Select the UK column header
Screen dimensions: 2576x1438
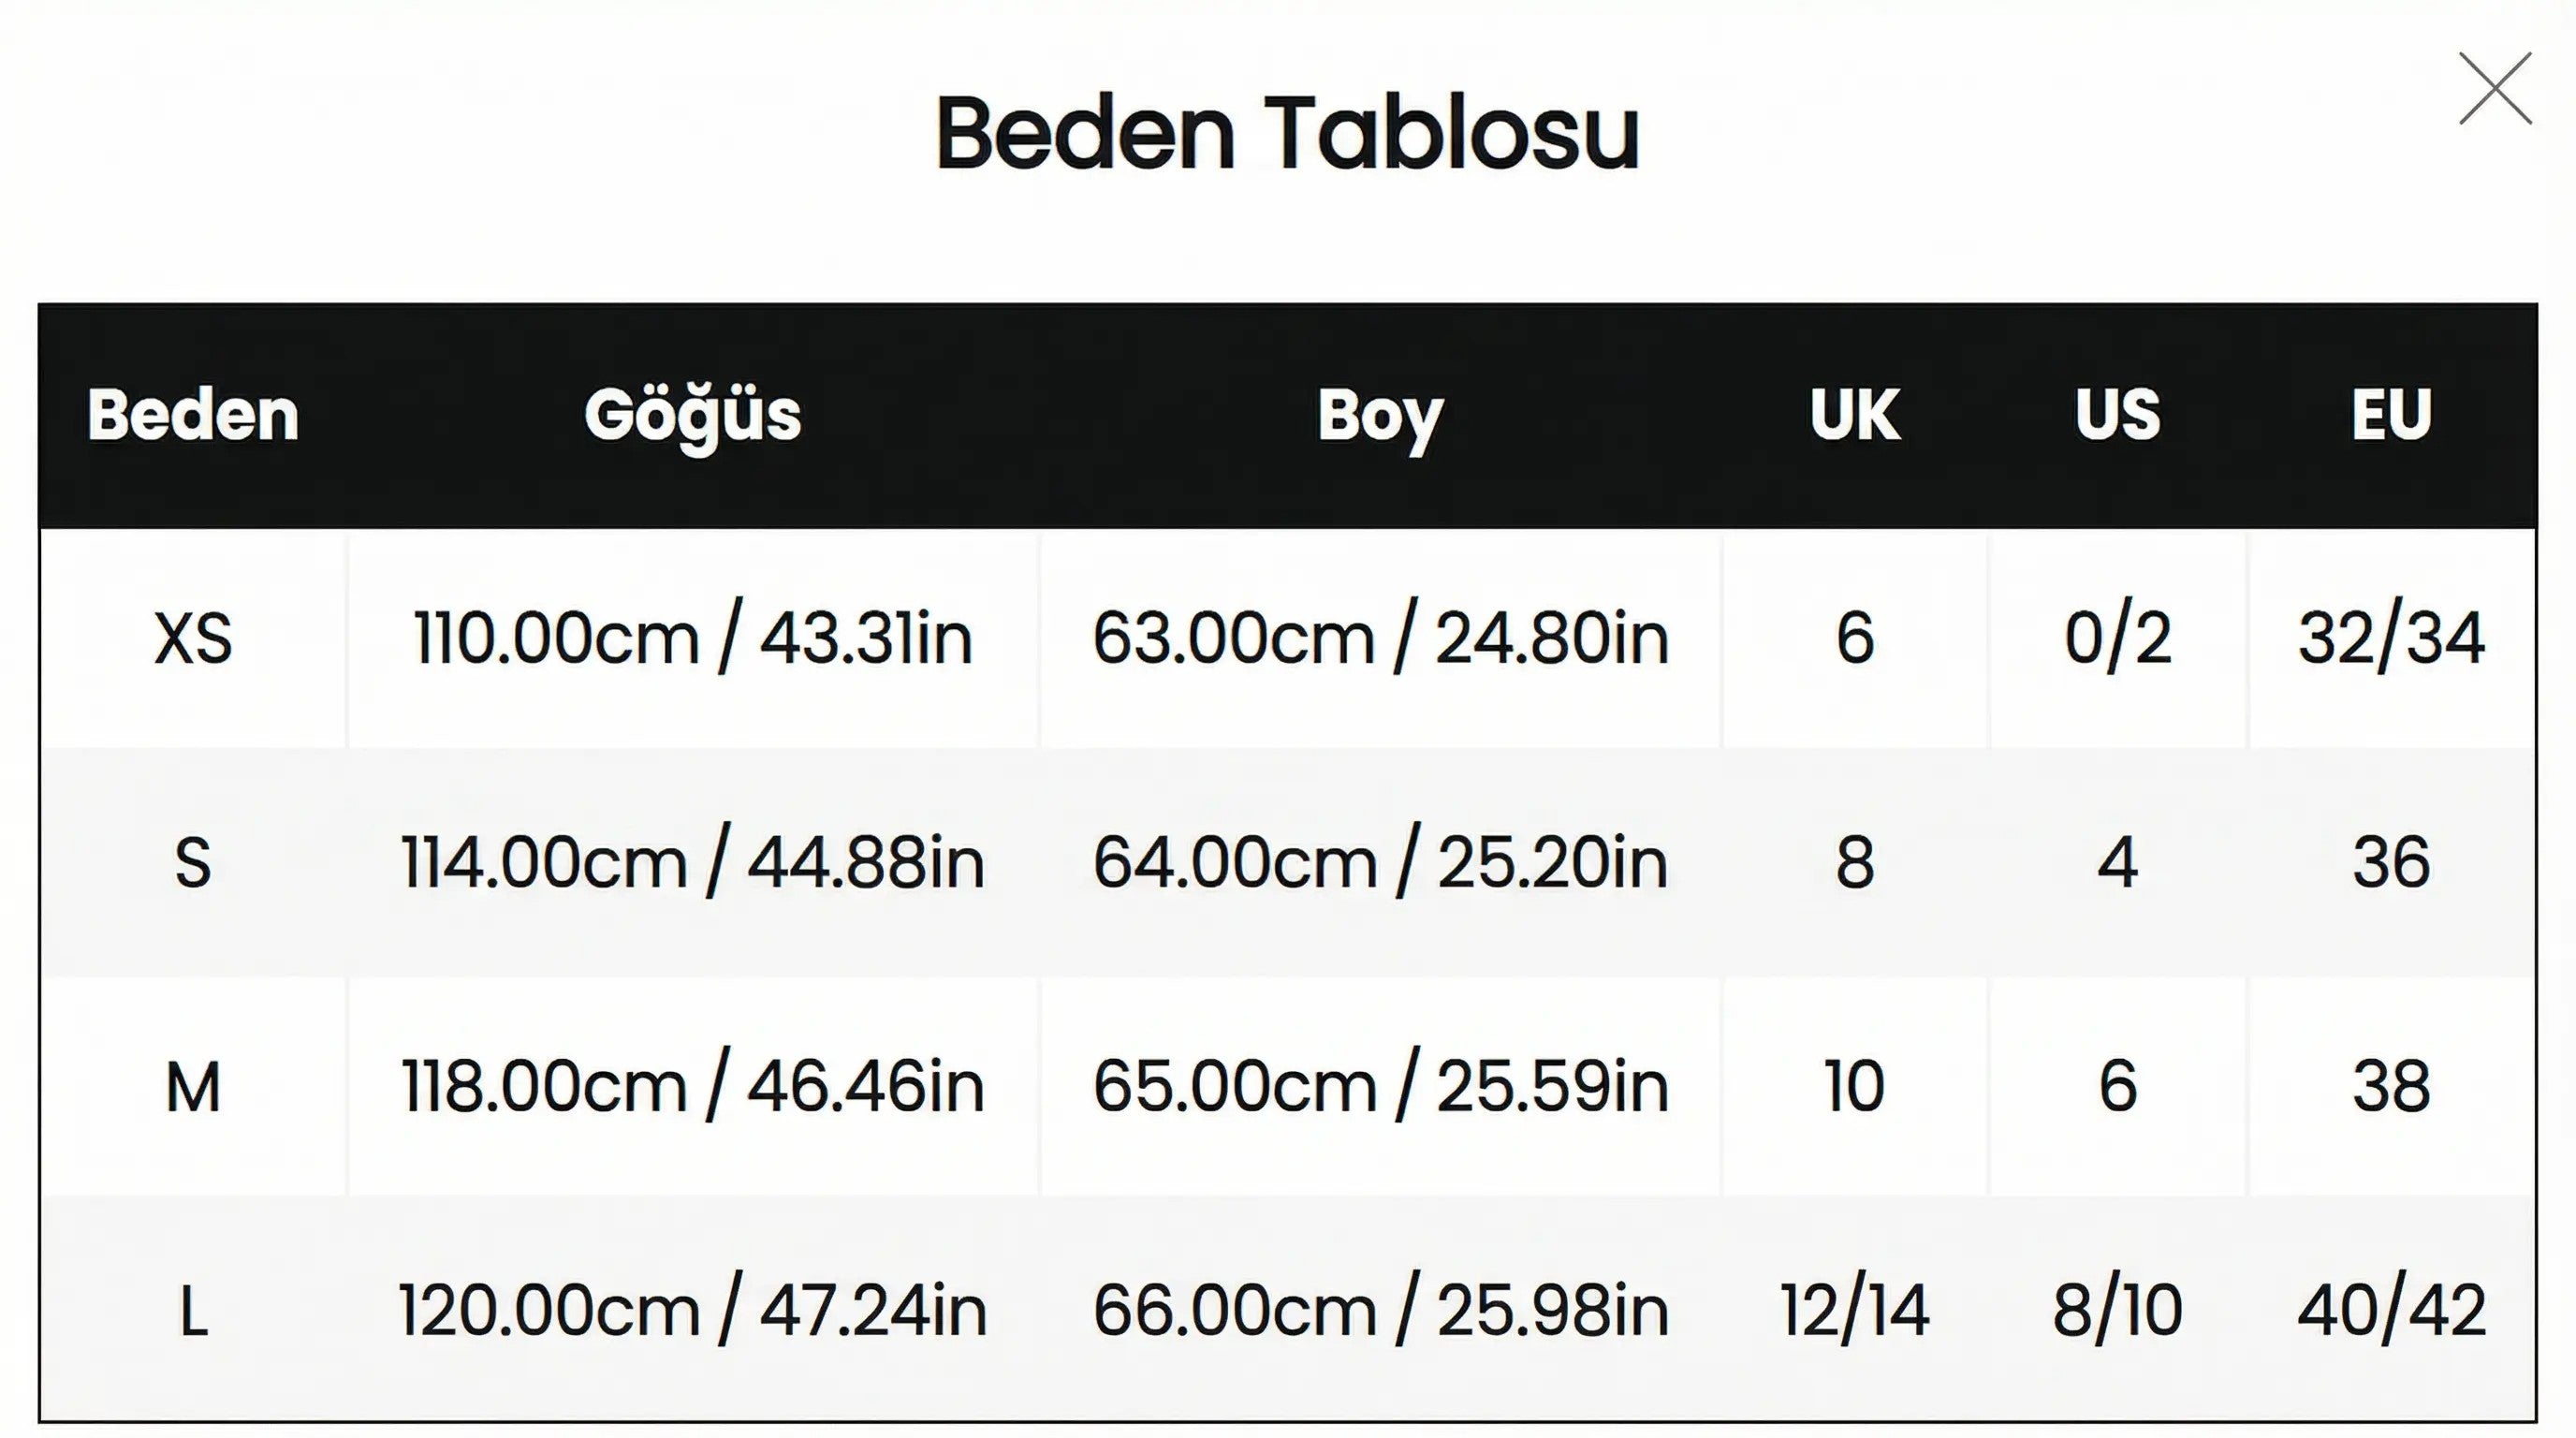tap(1854, 414)
